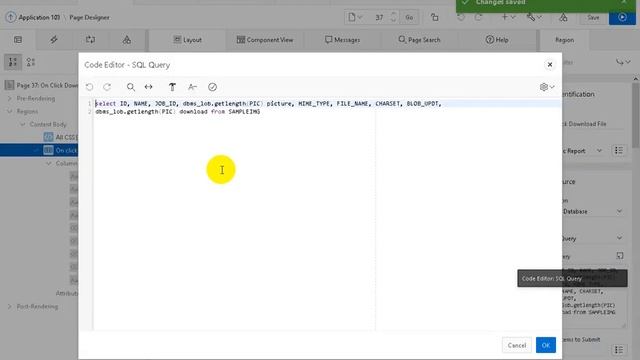
Task: Click the Application 101 breadcrumb
Action: click(39, 18)
